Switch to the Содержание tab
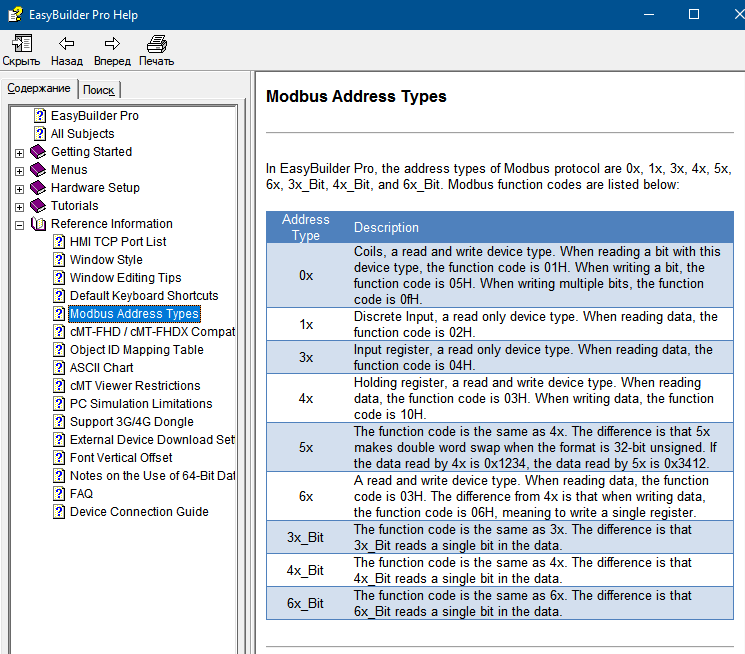Viewport: 745px width, 654px height. click(39, 88)
